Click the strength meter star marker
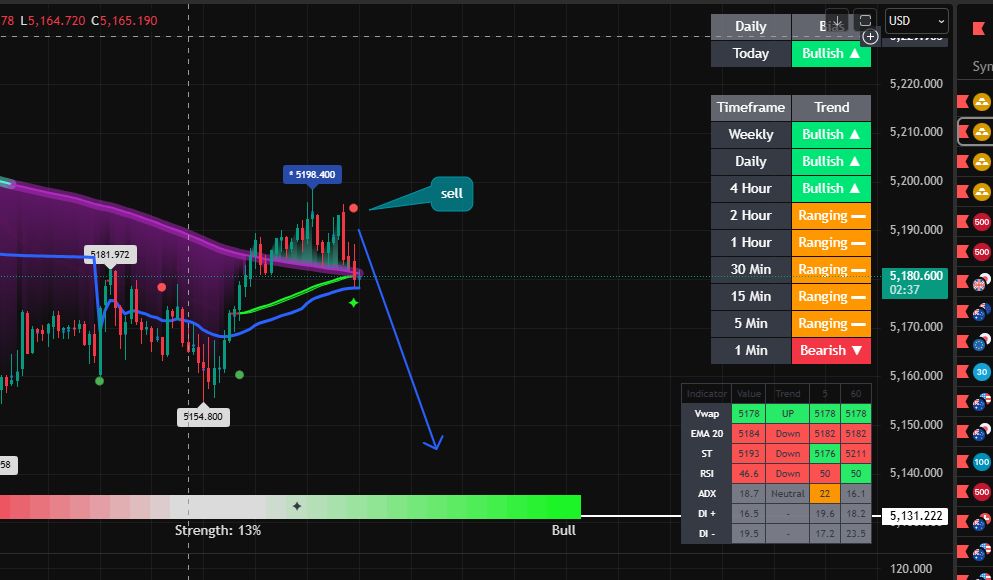This screenshot has height=580, width=993. [296, 507]
